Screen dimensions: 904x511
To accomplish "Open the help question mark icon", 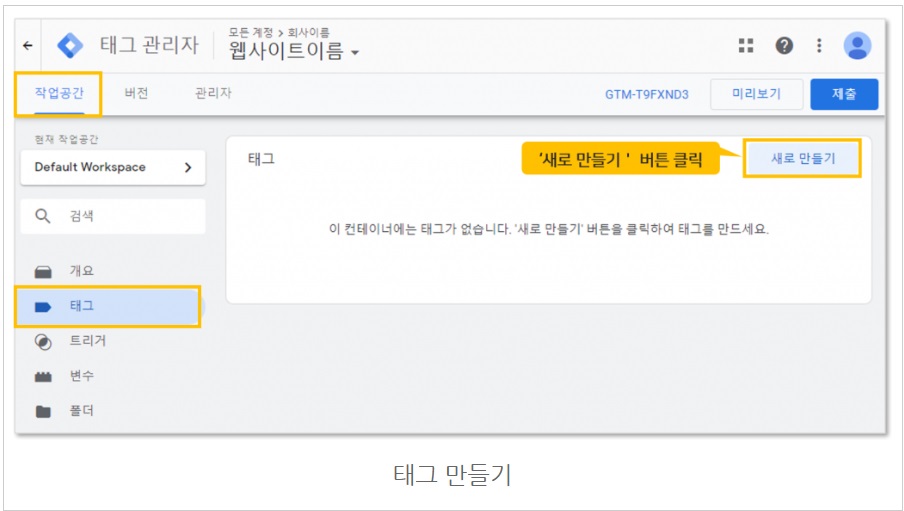I will click(784, 46).
